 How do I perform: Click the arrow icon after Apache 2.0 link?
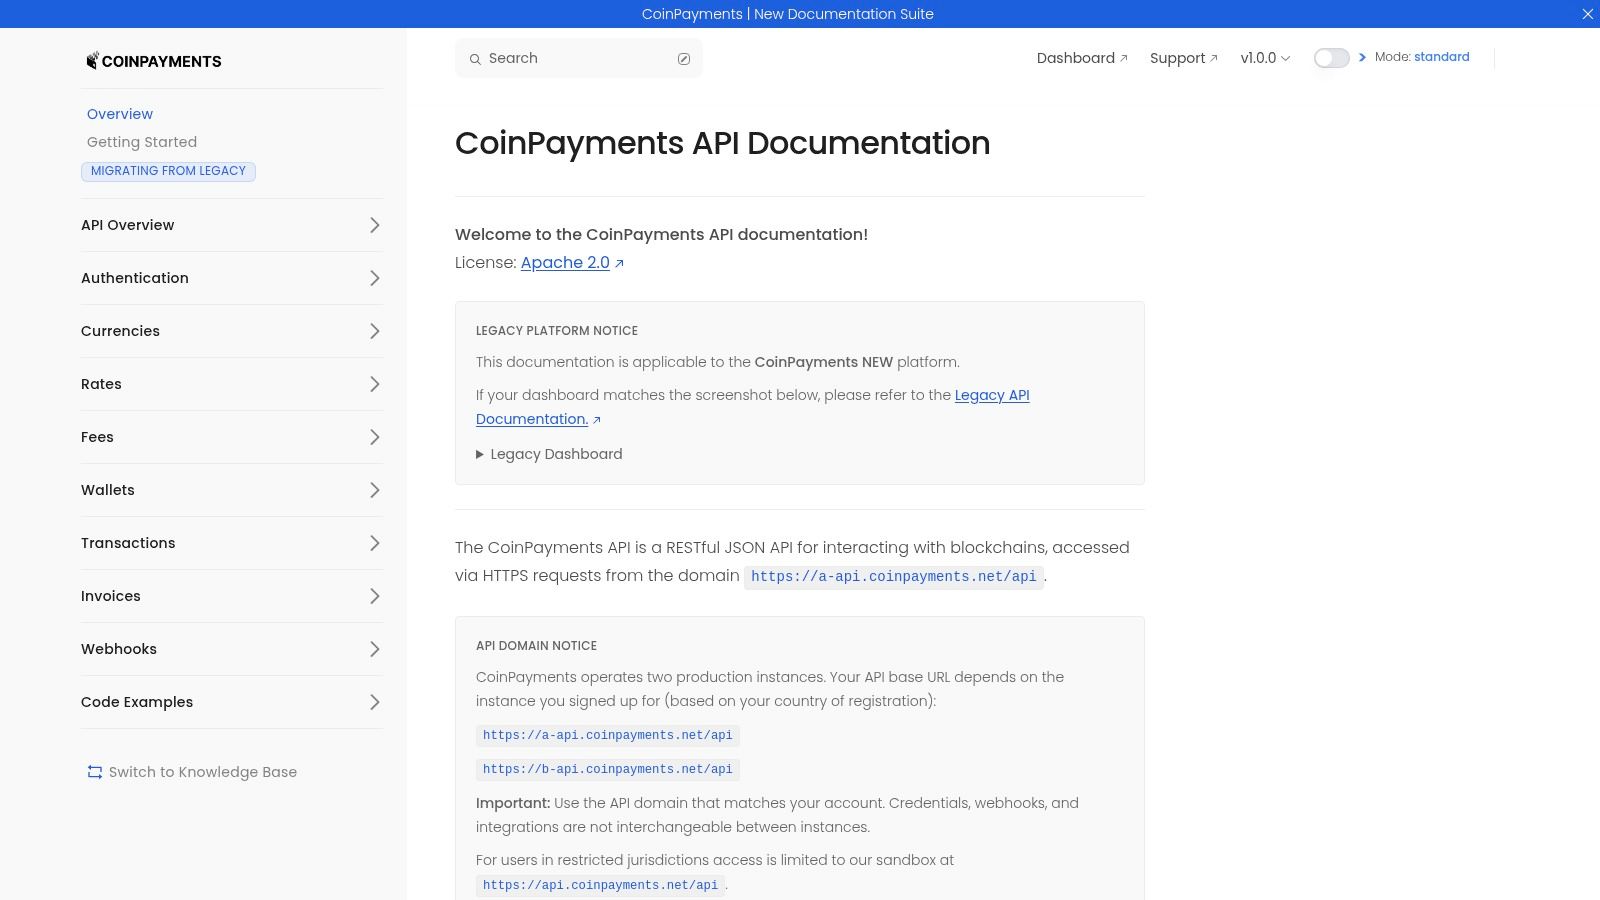[x=619, y=264]
